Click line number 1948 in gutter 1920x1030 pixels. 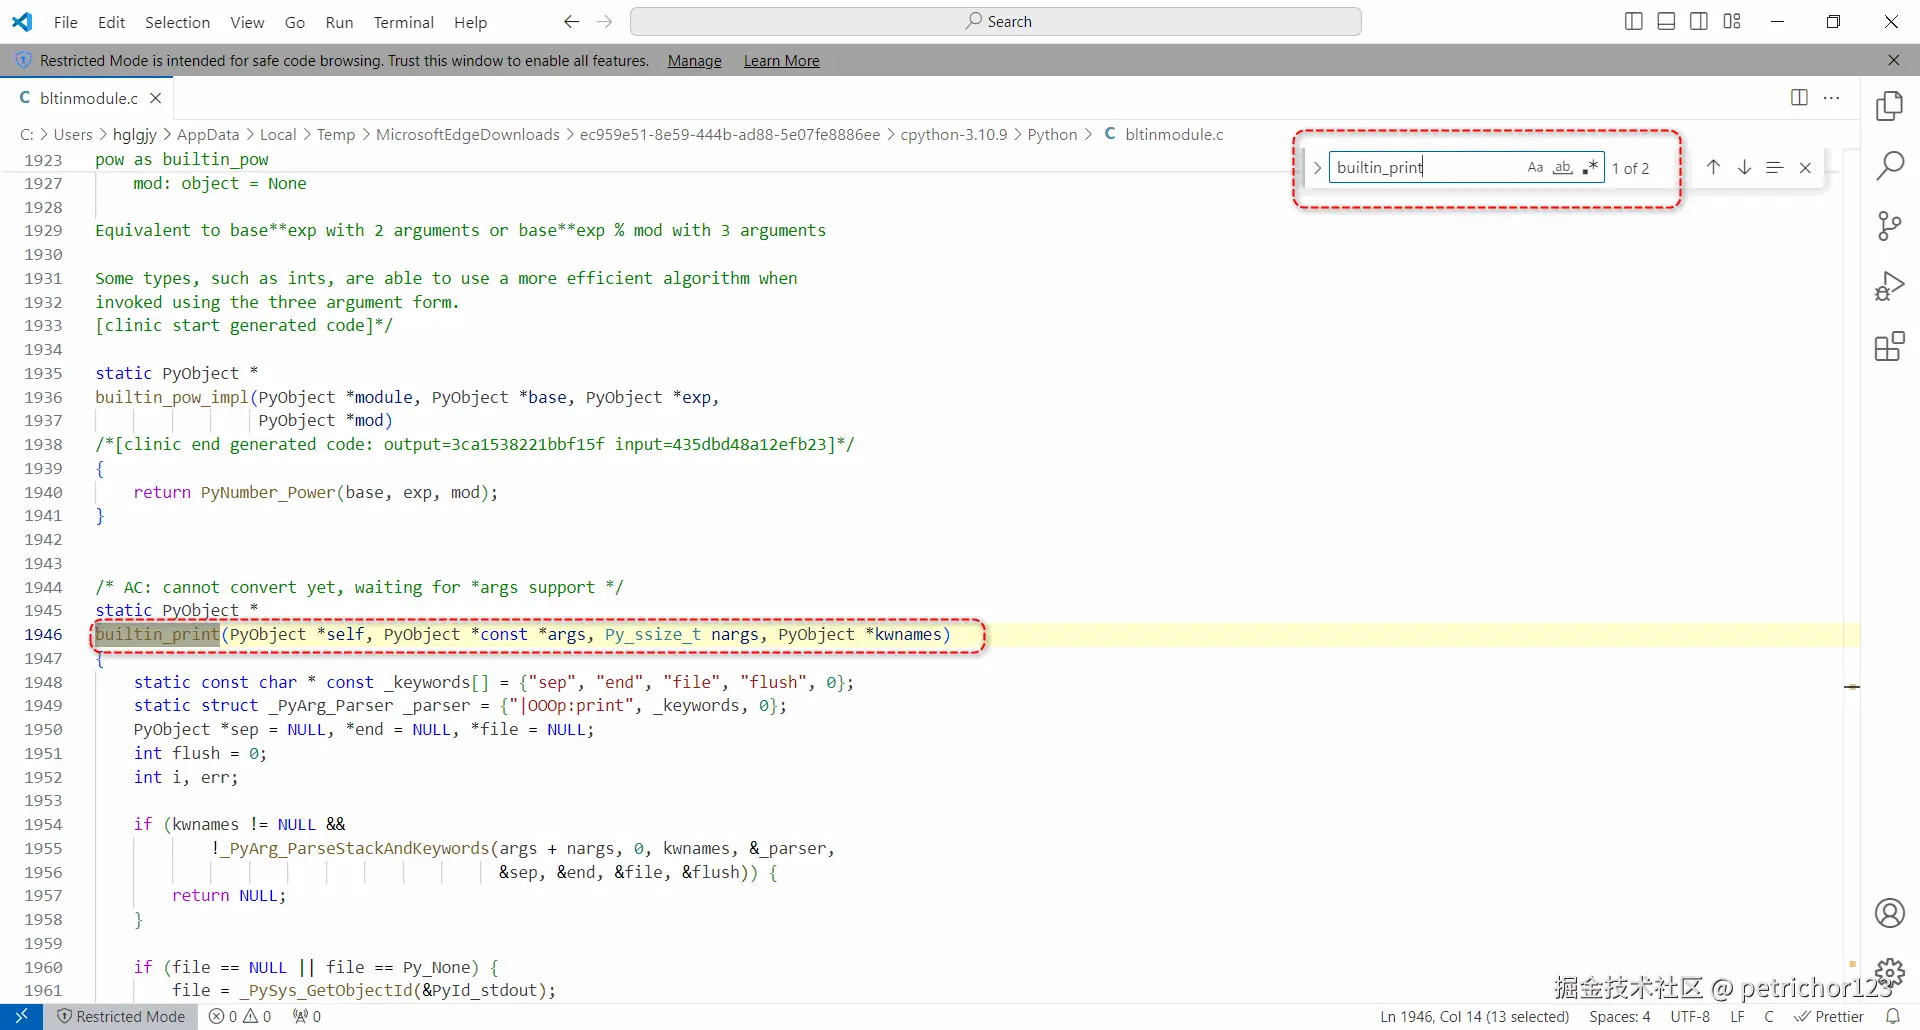[43, 682]
